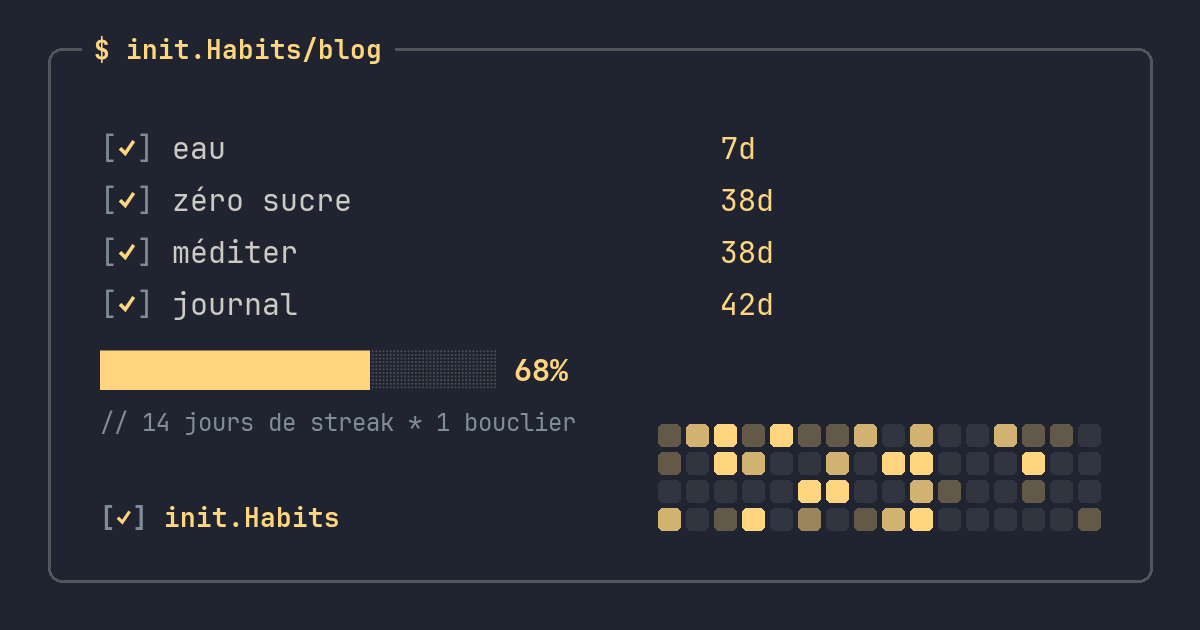Click the filled portion of progress bar
The width and height of the screenshot is (1200, 630).
[x=235, y=370]
